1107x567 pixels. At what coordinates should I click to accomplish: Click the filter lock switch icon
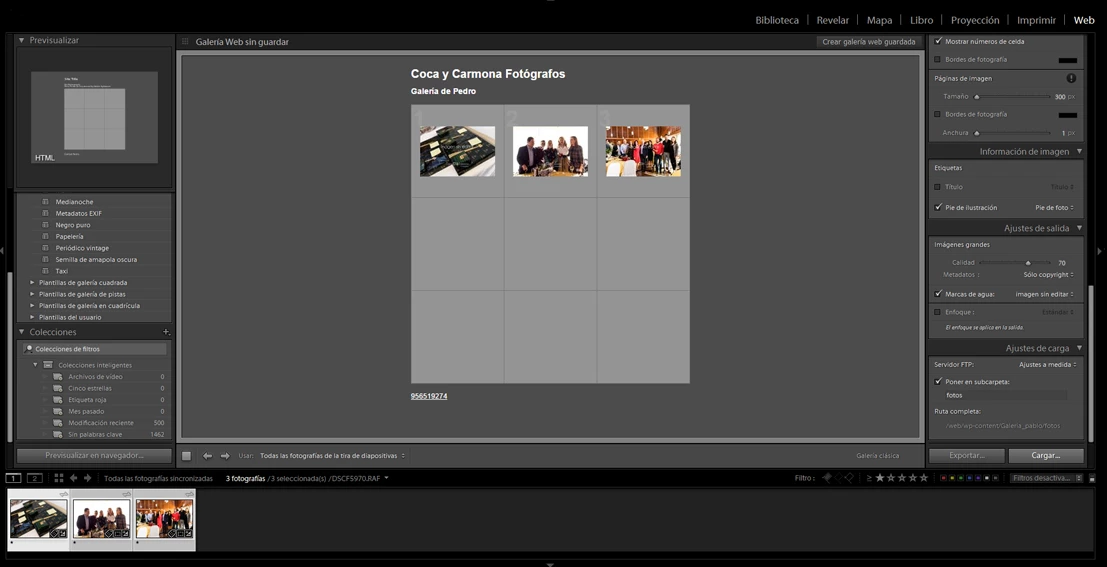[x=1092, y=478]
